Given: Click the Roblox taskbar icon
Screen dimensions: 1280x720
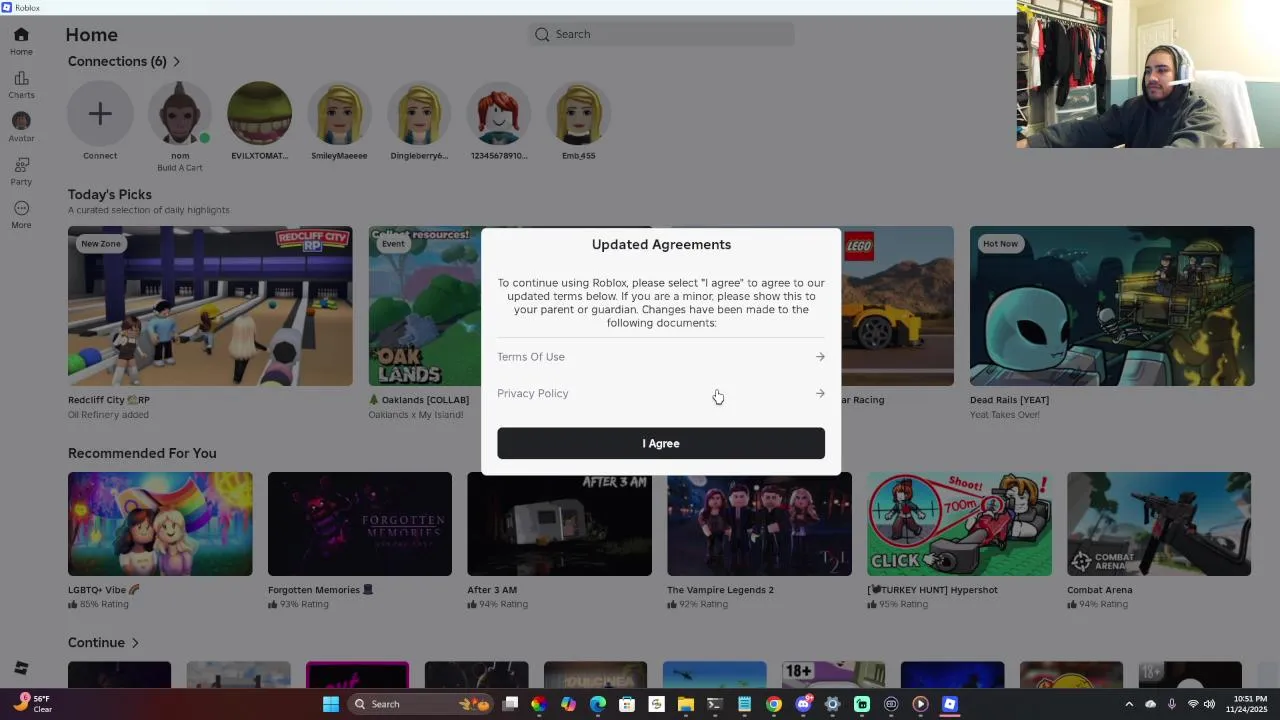Looking at the screenshot, I should [950, 704].
